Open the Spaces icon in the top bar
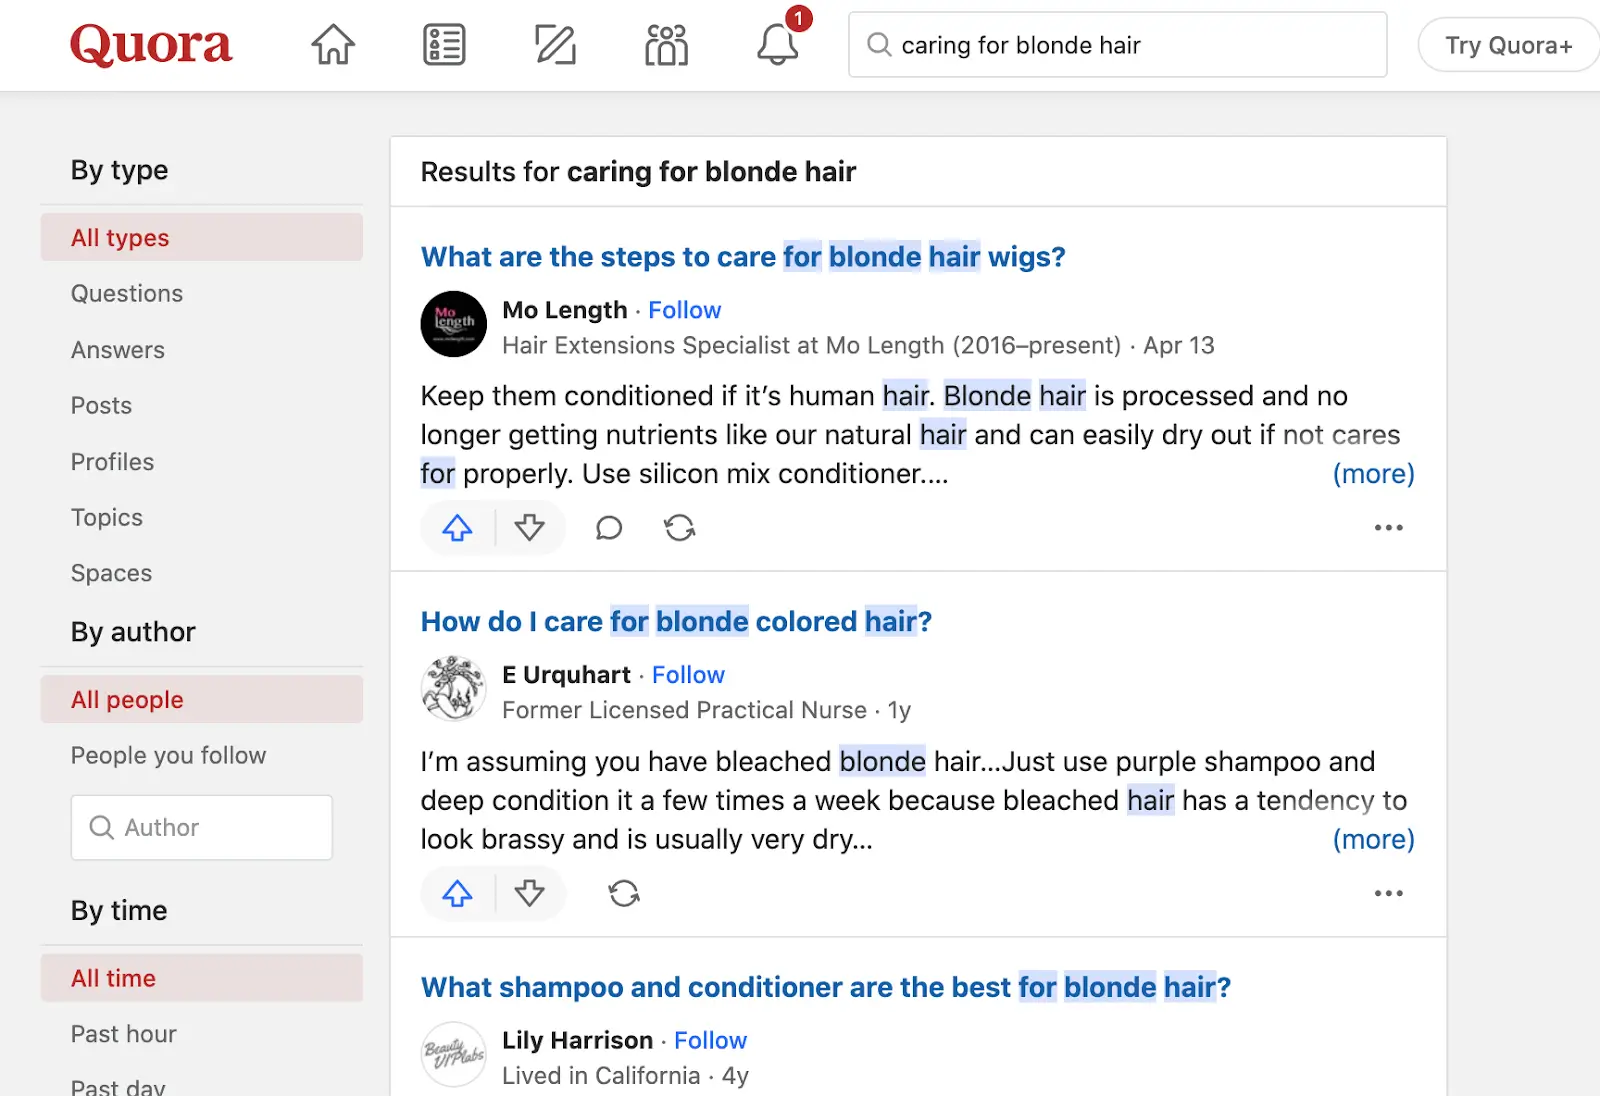 [x=664, y=45]
